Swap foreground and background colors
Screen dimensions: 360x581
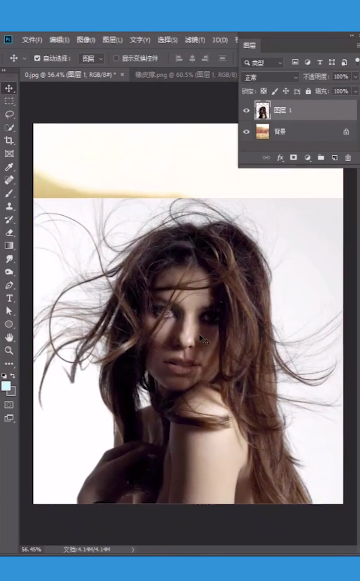pyautogui.click(x=13, y=375)
